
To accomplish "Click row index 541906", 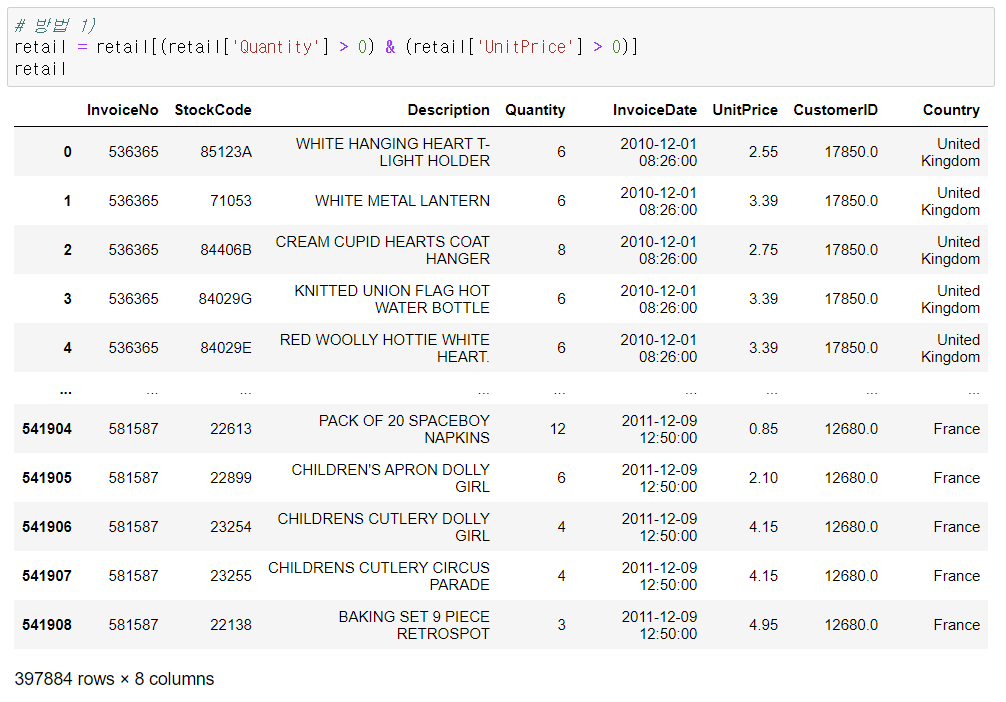I will point(47,527).
